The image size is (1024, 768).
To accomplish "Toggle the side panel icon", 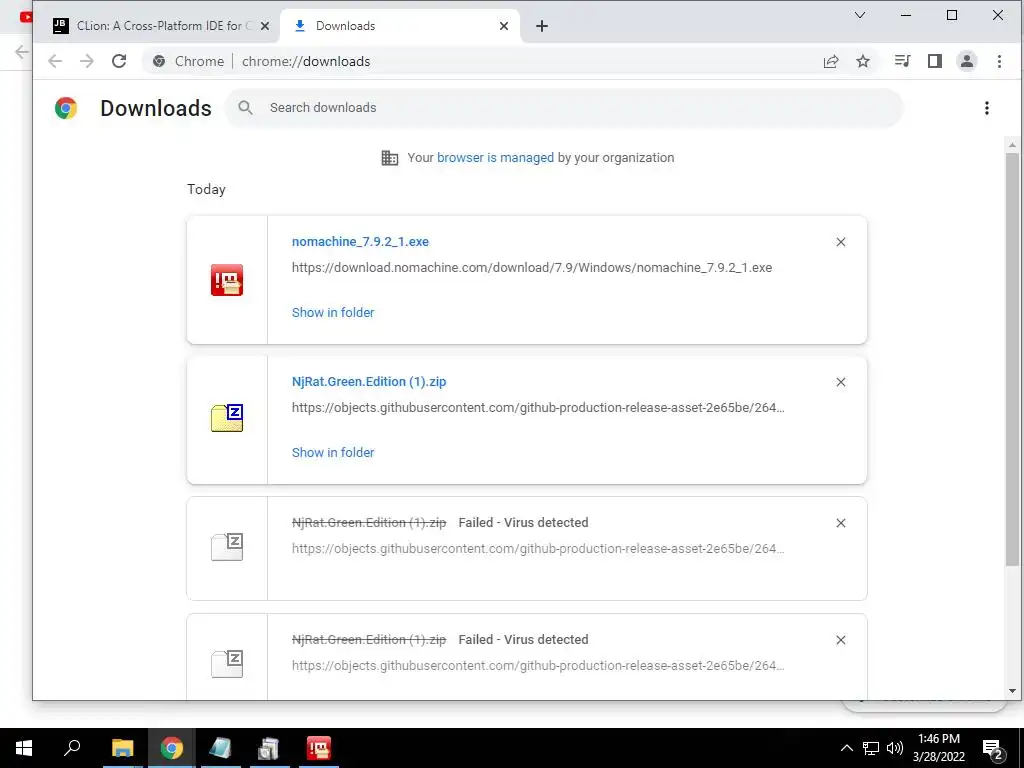I will click(935, 61).
